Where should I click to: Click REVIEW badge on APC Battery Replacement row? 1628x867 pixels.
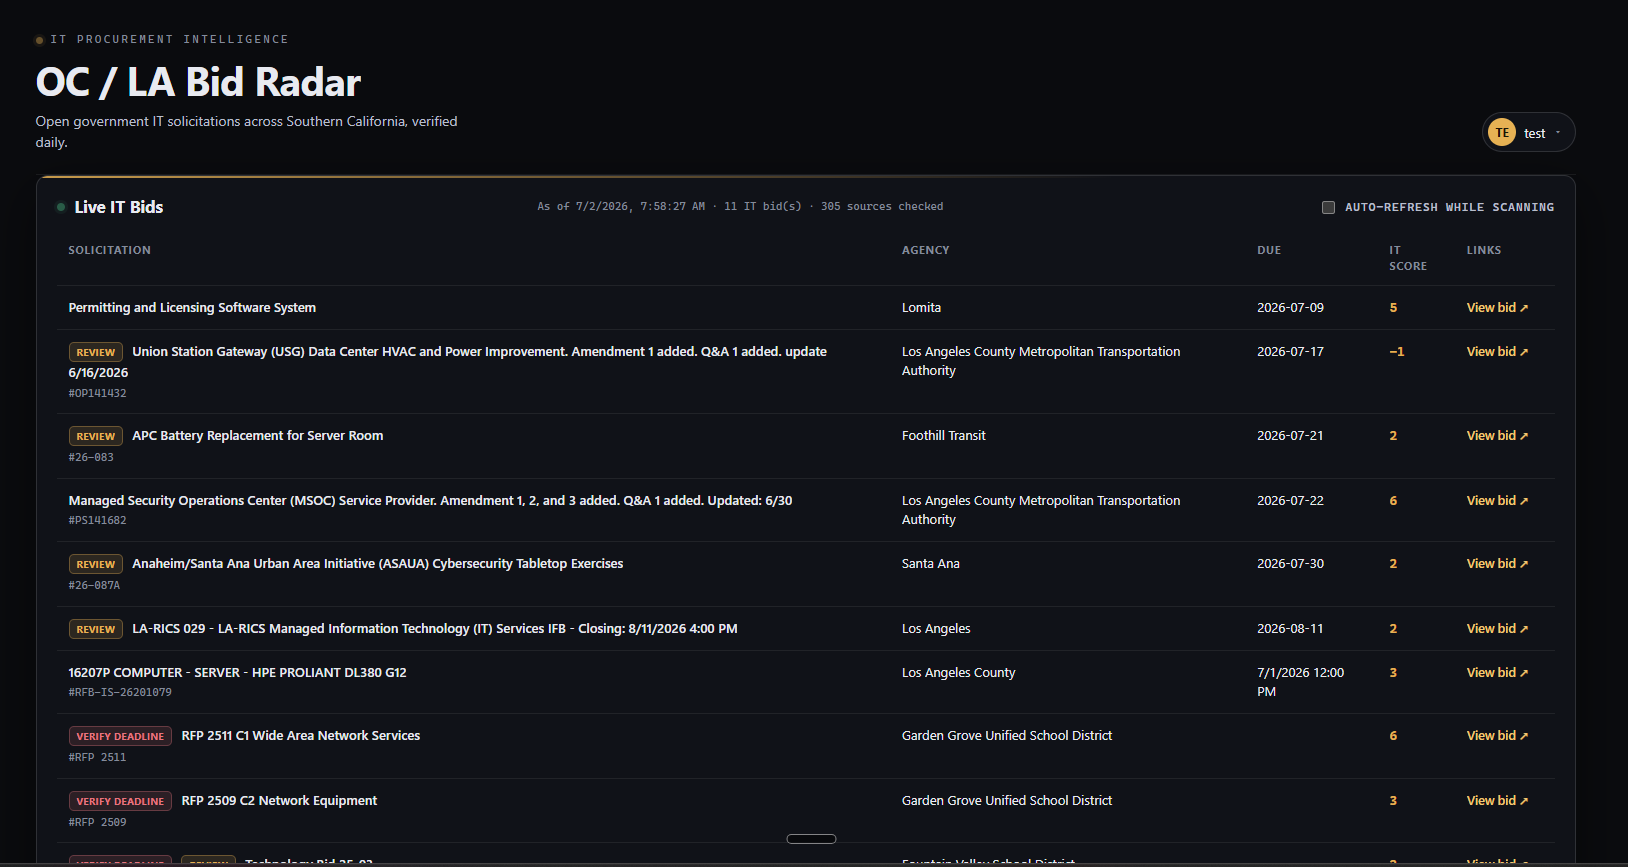point(96,436)
